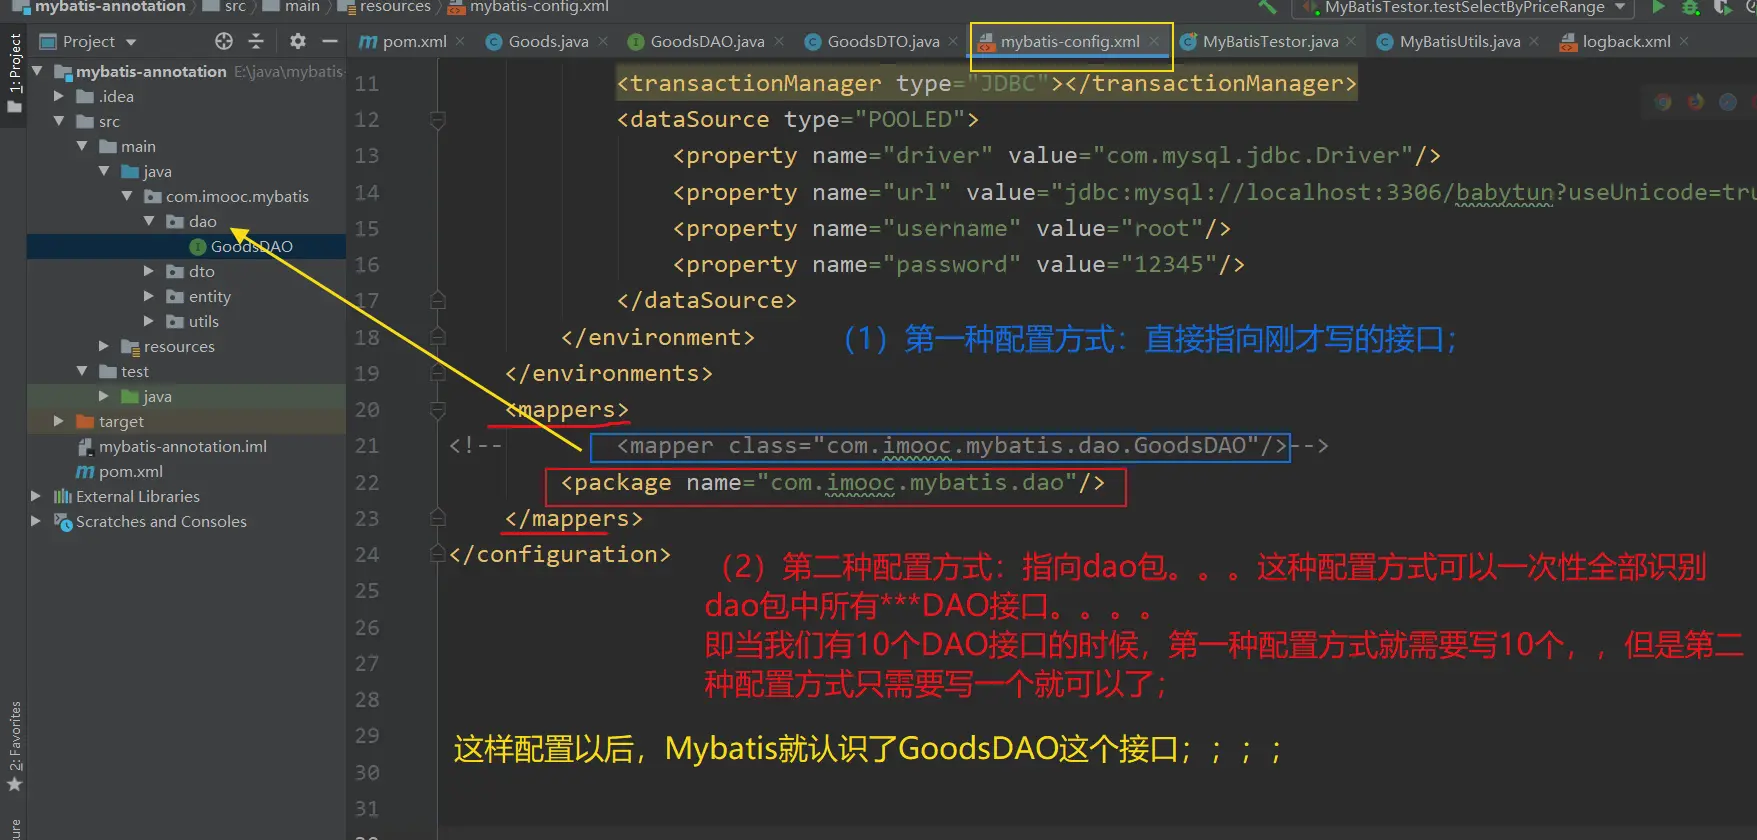This screenshot has height=840, width=1757.
Task: Expand Scratches and Consoles node
Action: tap(37, 521)
